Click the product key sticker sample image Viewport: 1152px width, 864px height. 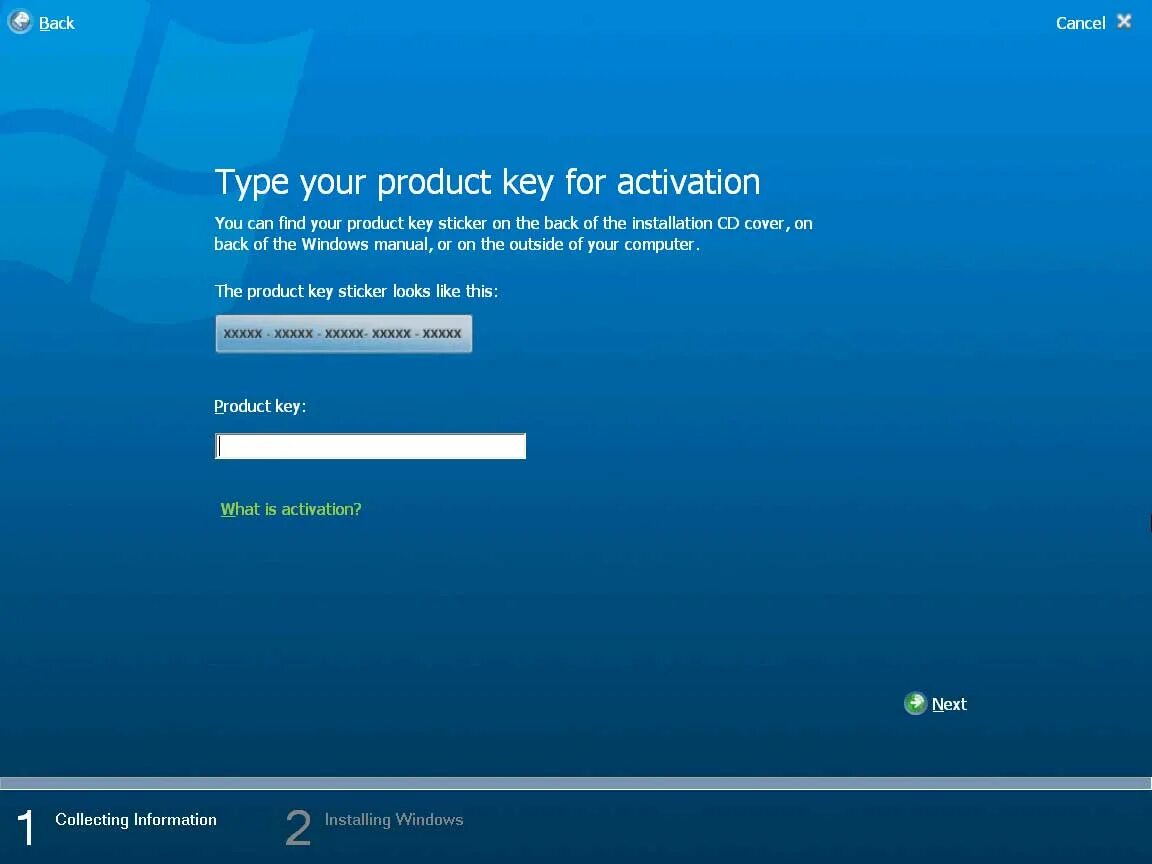point(344,334)
